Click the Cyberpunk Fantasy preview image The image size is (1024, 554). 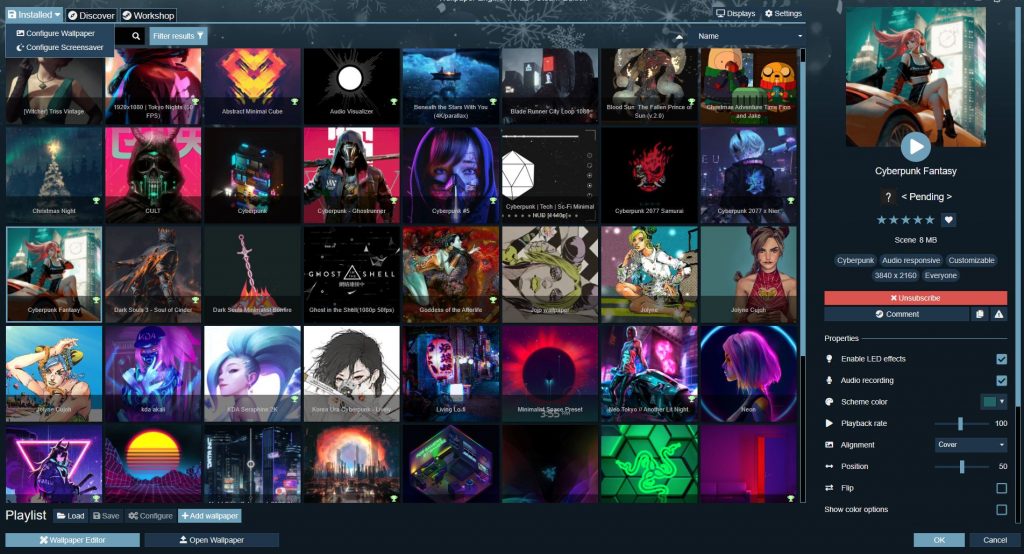916,76
